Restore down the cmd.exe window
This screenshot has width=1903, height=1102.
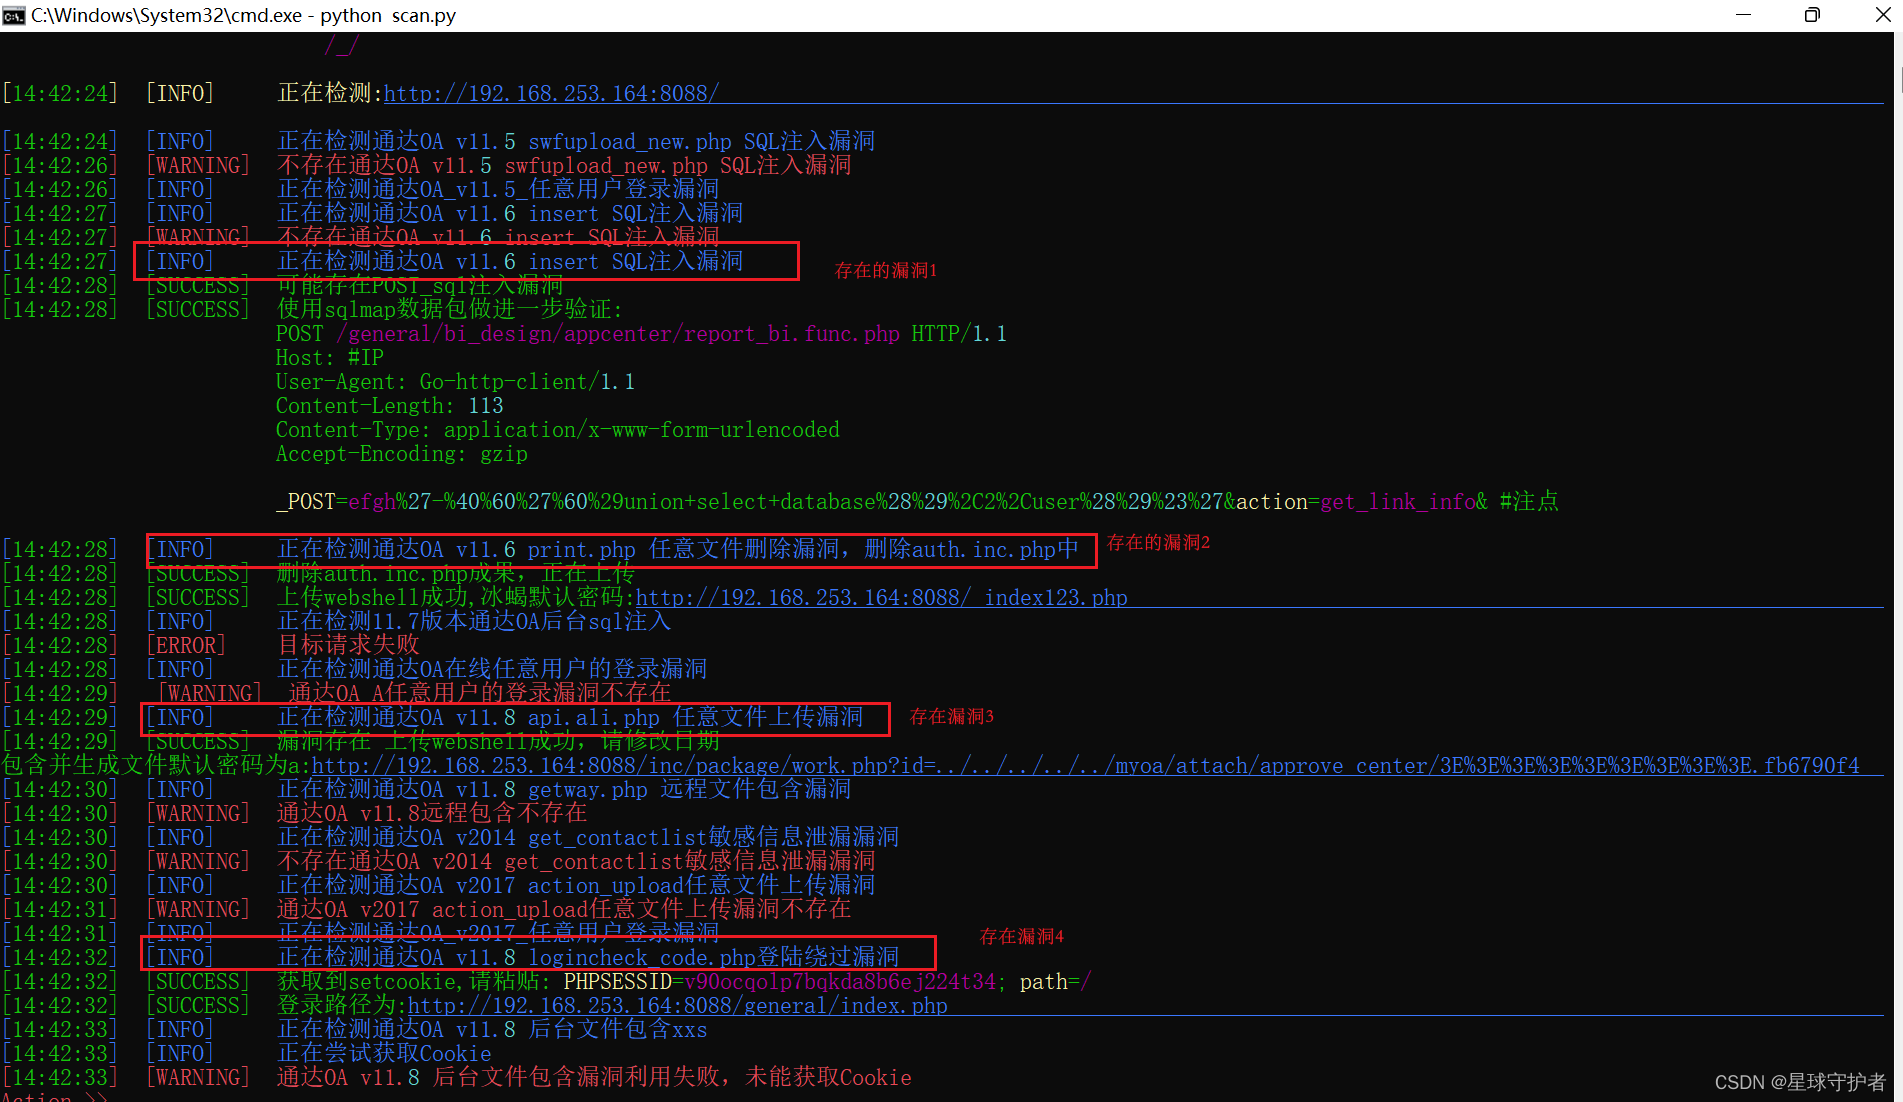pyautogui.click(x=1812, y=15)
